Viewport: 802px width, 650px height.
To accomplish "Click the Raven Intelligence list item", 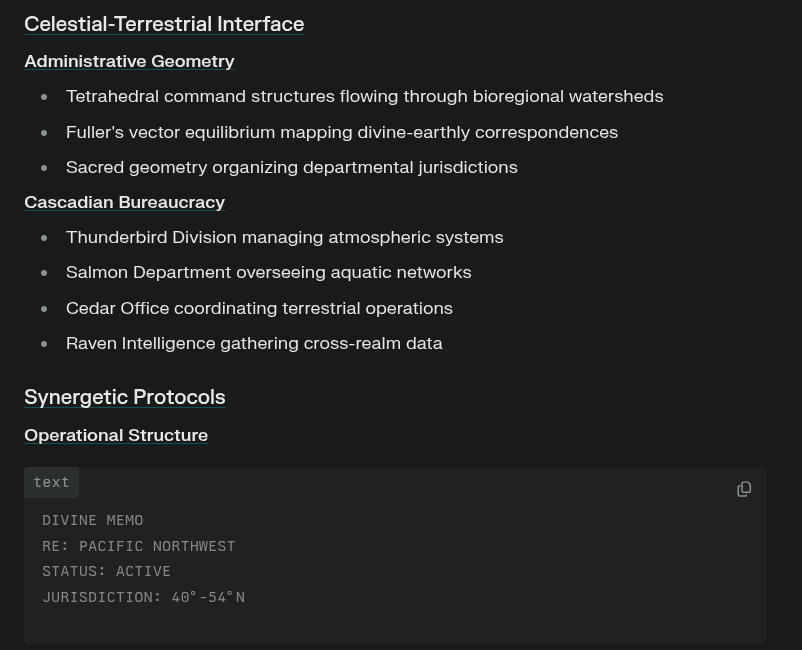I will (x=254, y=344).
